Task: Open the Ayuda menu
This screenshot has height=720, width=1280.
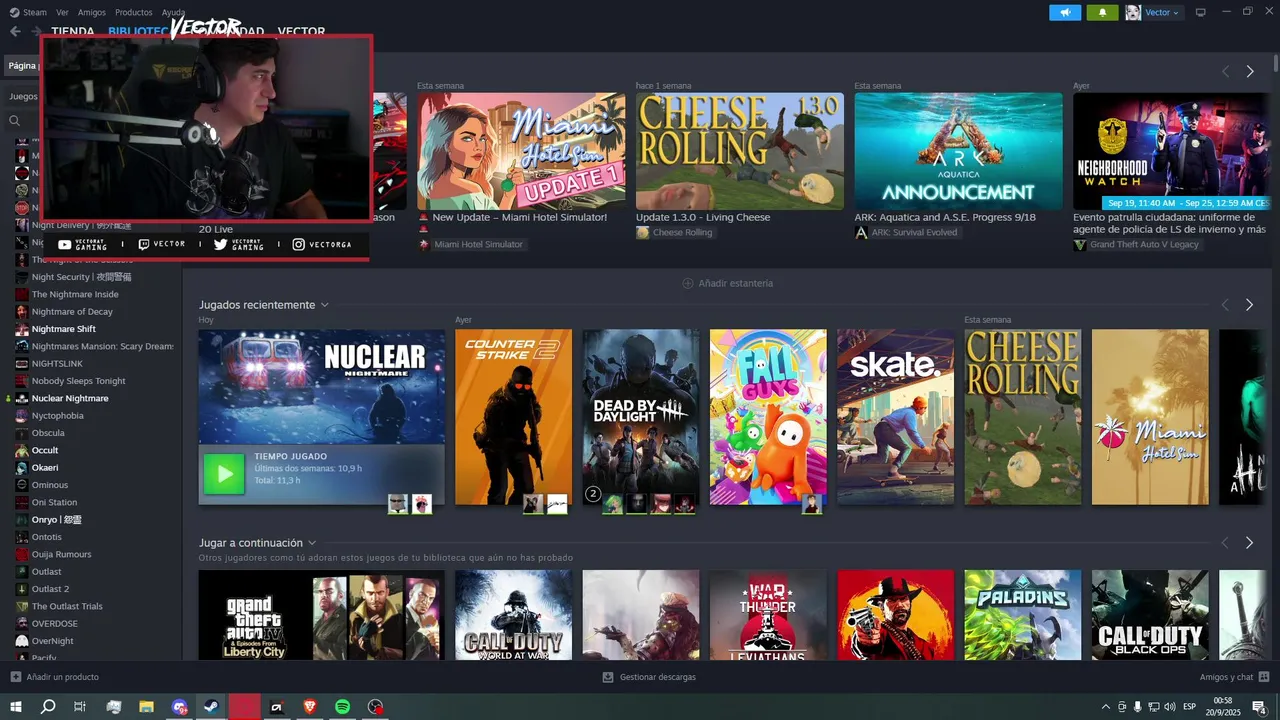Action: (x=173, y=12)
